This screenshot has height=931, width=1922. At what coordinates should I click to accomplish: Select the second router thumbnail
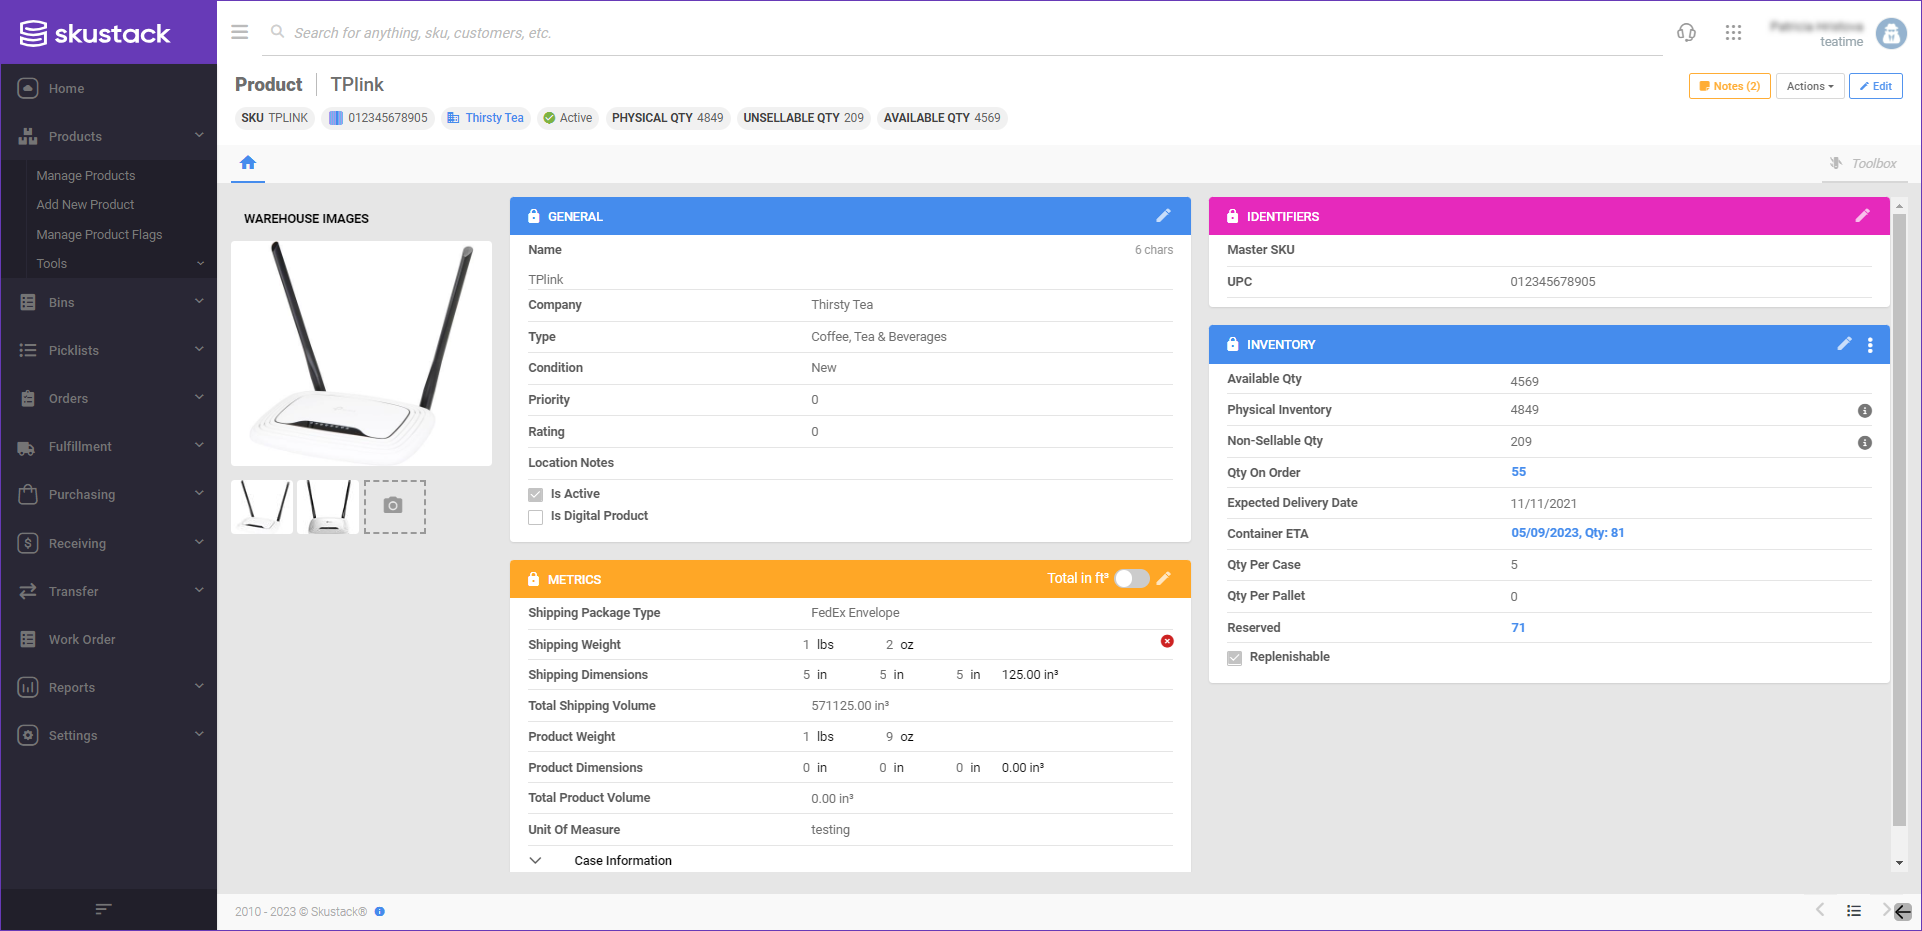click(x=328, y=506)
